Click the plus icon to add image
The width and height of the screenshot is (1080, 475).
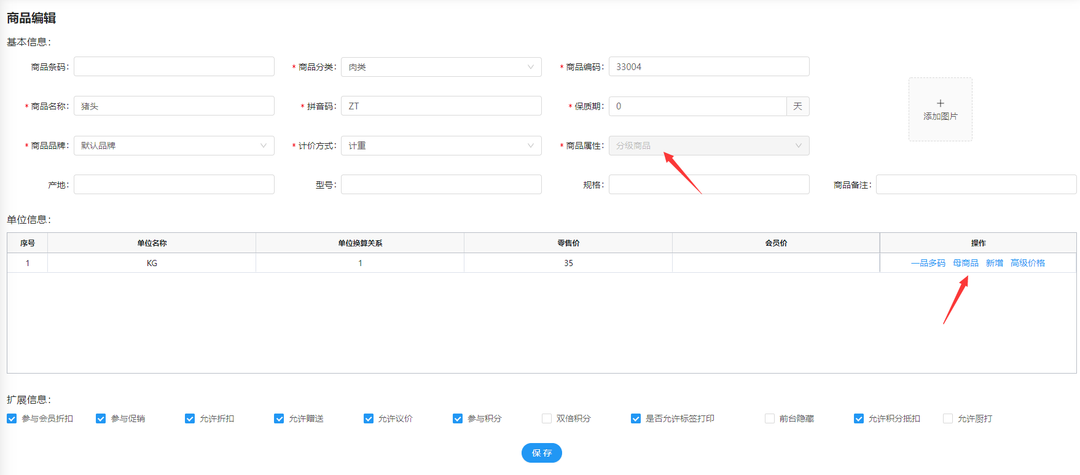click(x=940, y=103)
